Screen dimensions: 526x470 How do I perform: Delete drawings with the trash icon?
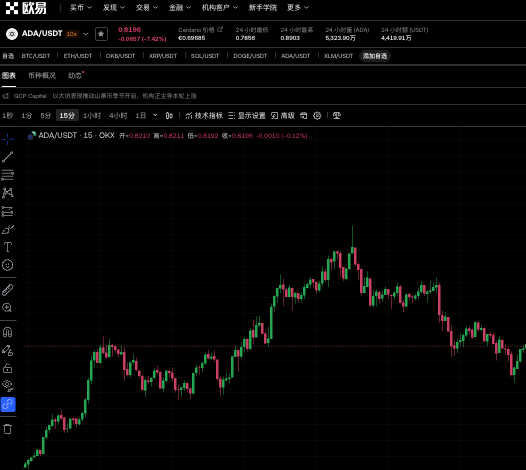[8, 429]
